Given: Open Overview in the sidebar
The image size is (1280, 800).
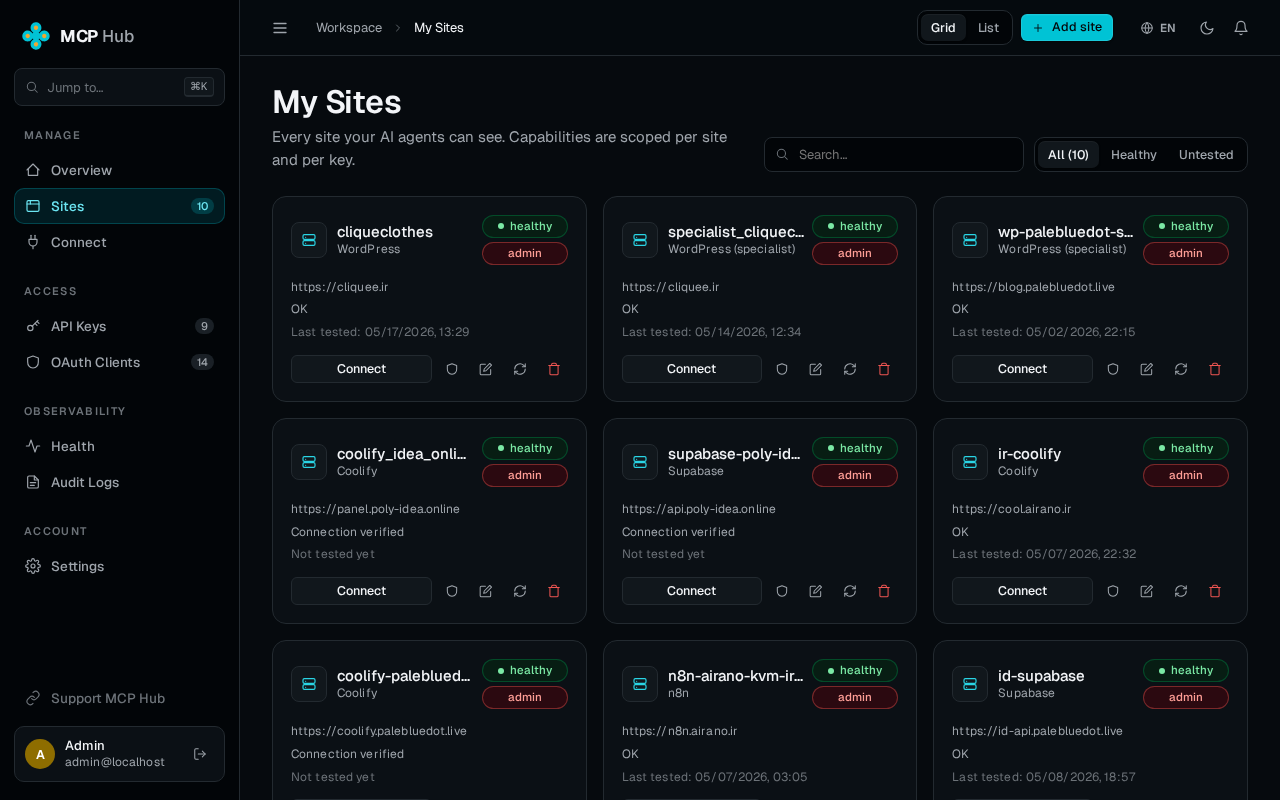Looking at the screenshot, I should (119, 170).
